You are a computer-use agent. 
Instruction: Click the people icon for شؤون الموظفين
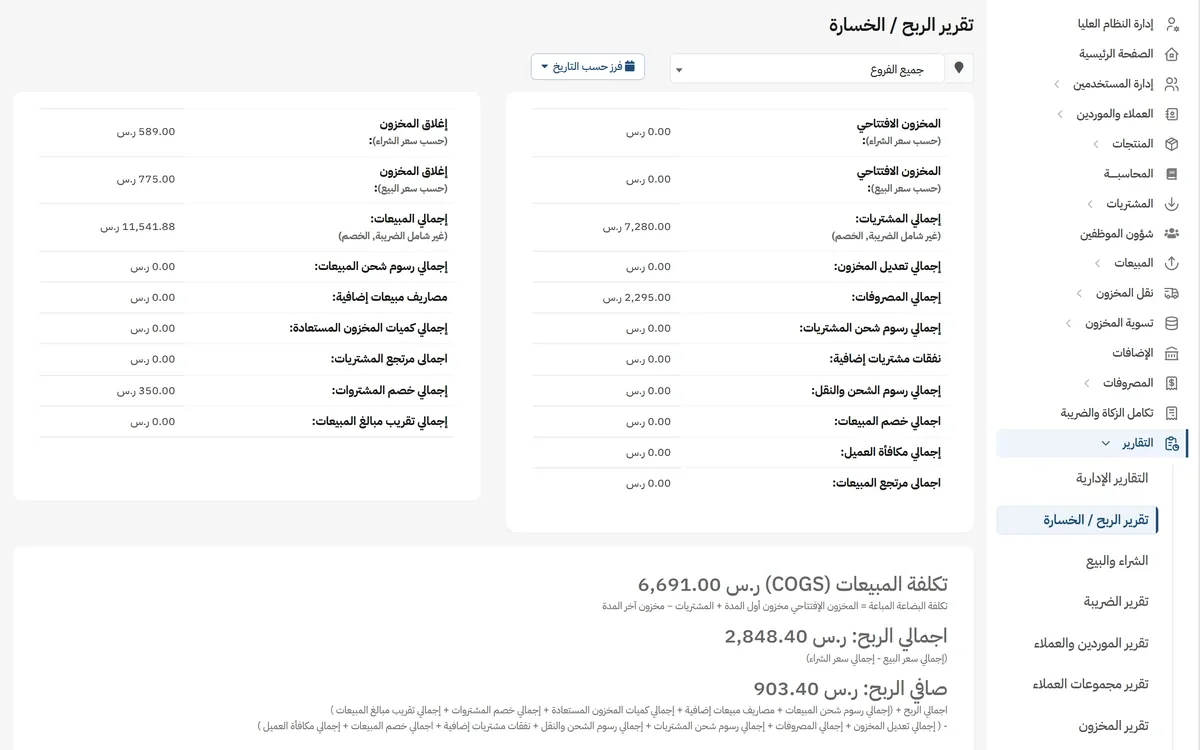pyautogui.click(x=1172, y=233)
